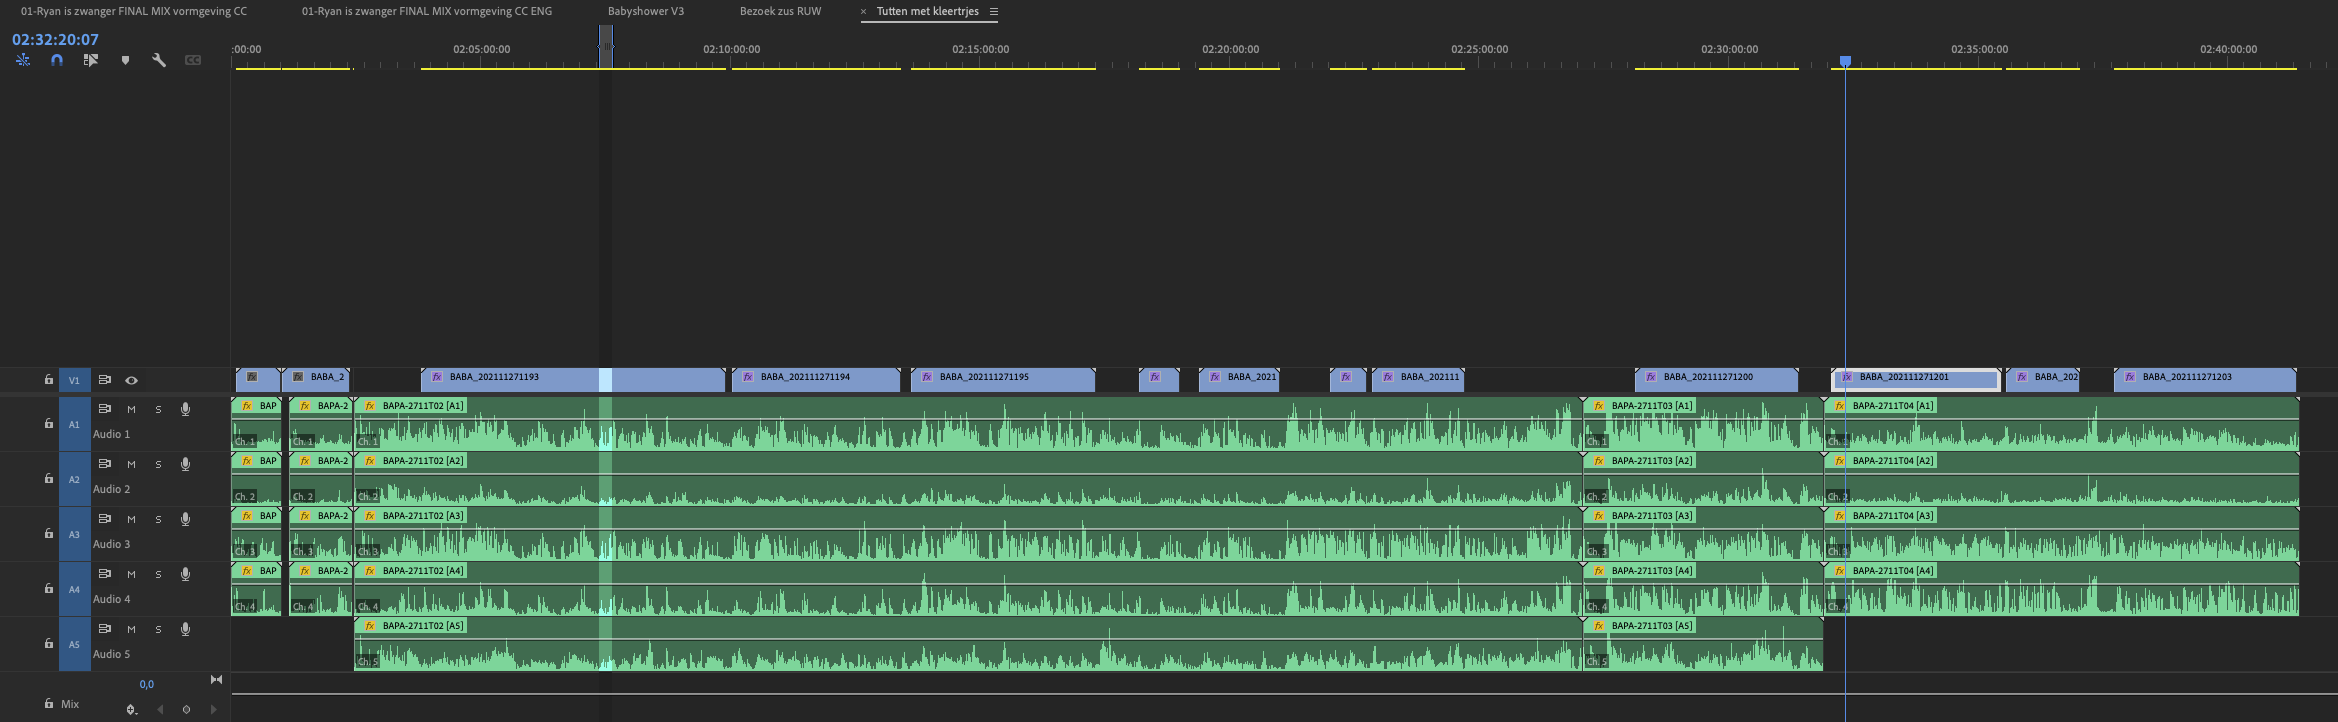Viewport: 2338px width, 722px height.
Task: Solo the Audio 4 track
Action: point(158,574)
